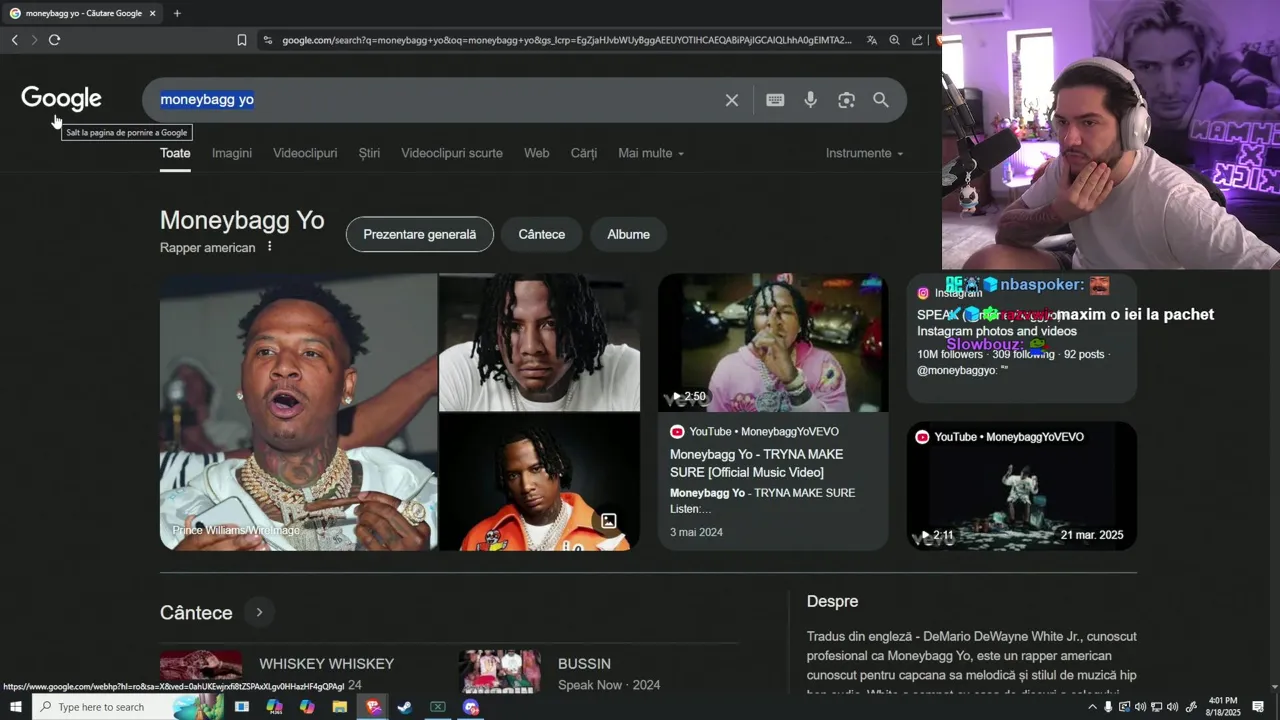The height and width of the screenshot is (720, 1280).
Task: Share this page via address bar icon
Action: (x=917, y=40)
